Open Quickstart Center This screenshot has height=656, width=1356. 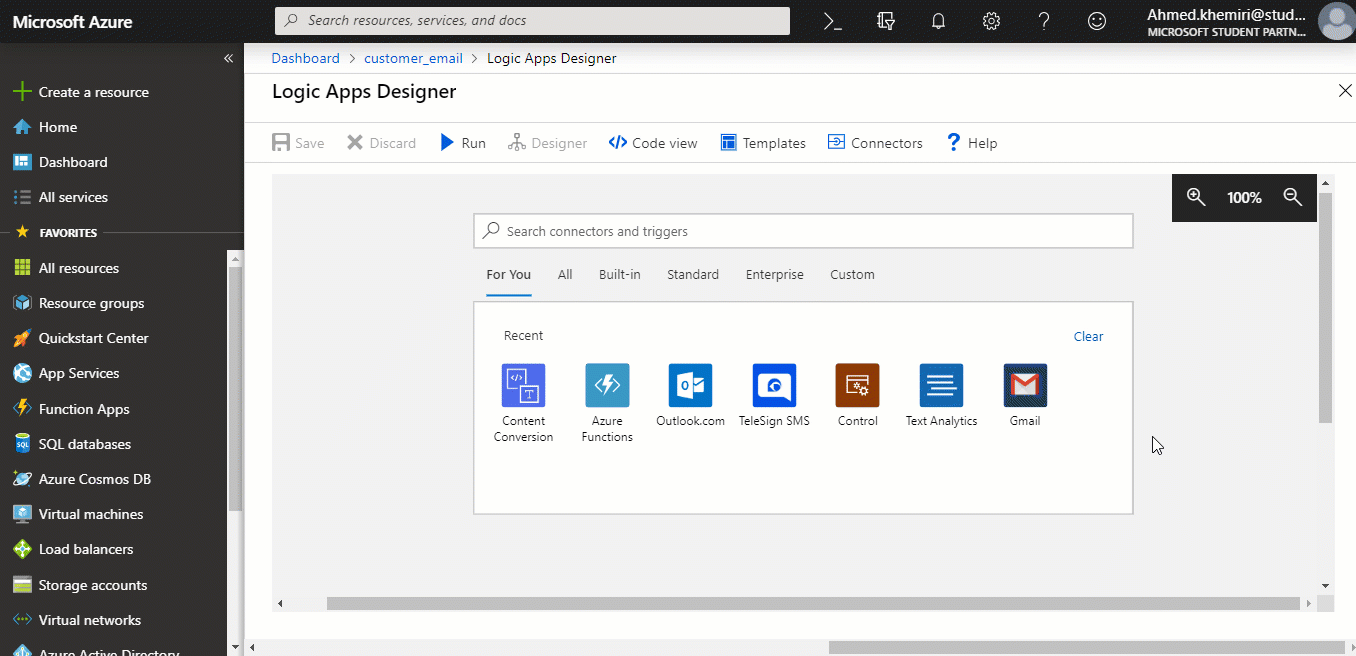(x=81, y=338)
